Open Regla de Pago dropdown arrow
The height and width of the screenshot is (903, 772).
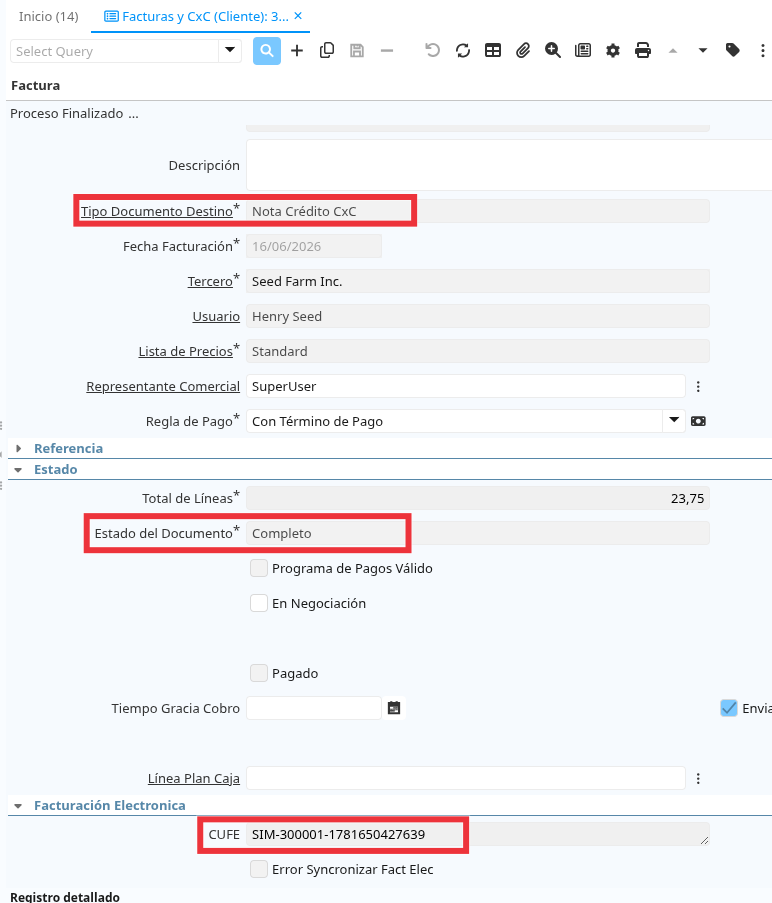tap(674, 421)
